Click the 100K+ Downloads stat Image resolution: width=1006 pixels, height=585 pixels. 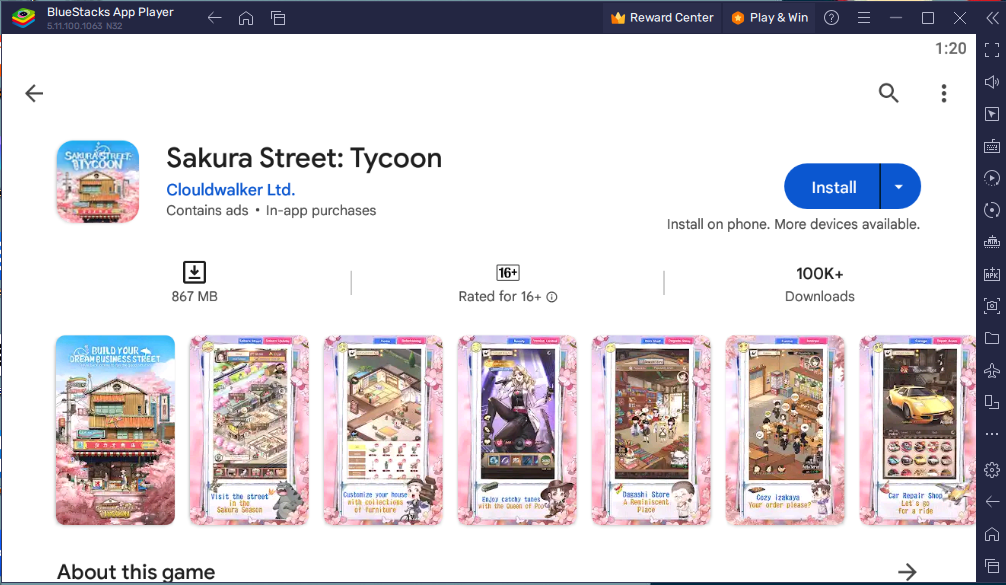[x=819, y=284]
